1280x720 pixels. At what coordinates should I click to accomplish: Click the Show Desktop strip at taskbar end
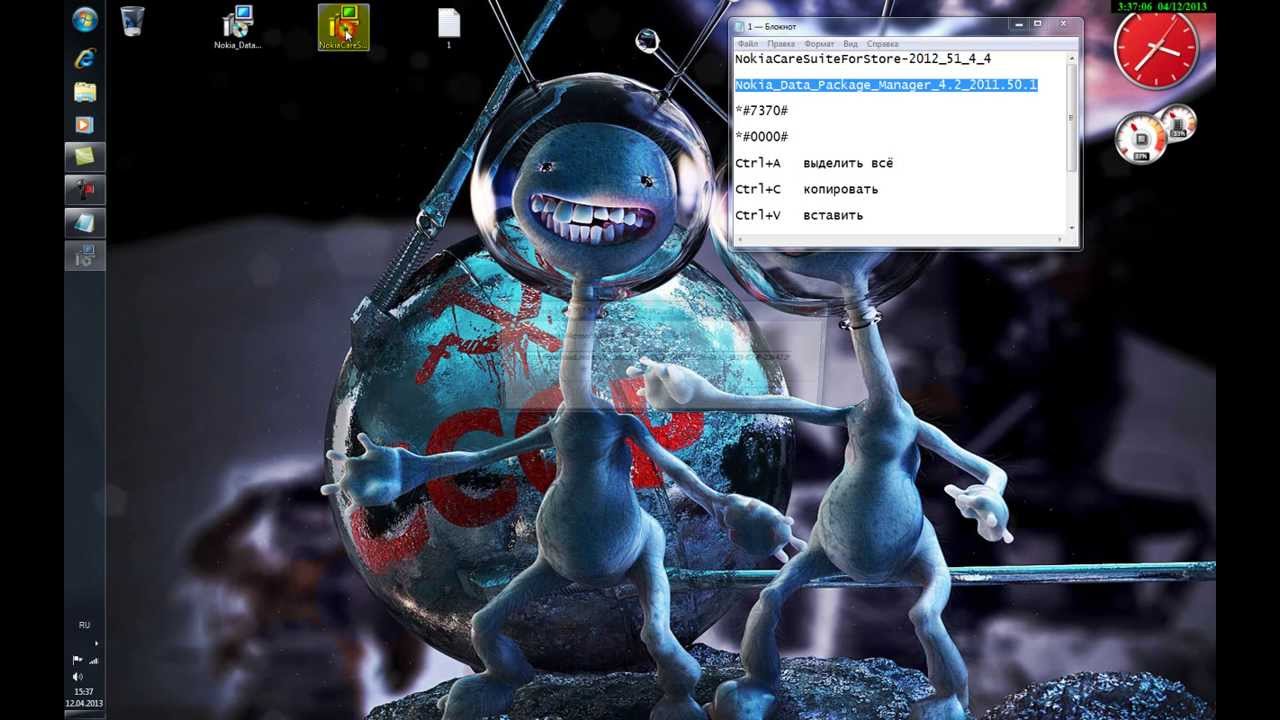[84, 715]
